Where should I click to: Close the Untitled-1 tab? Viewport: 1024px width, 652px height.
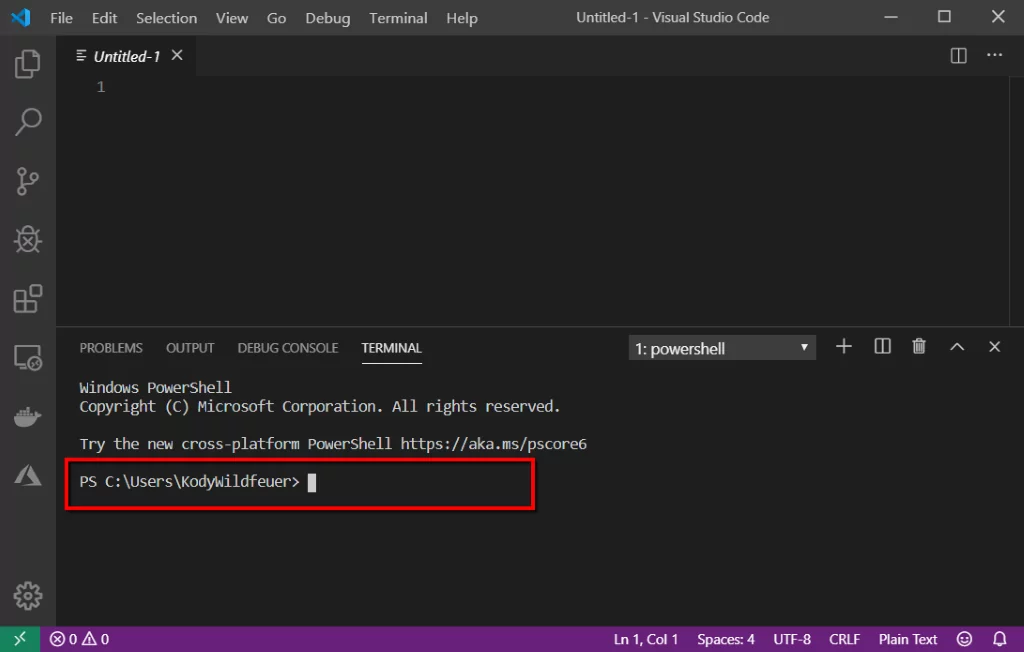(177, 56)
